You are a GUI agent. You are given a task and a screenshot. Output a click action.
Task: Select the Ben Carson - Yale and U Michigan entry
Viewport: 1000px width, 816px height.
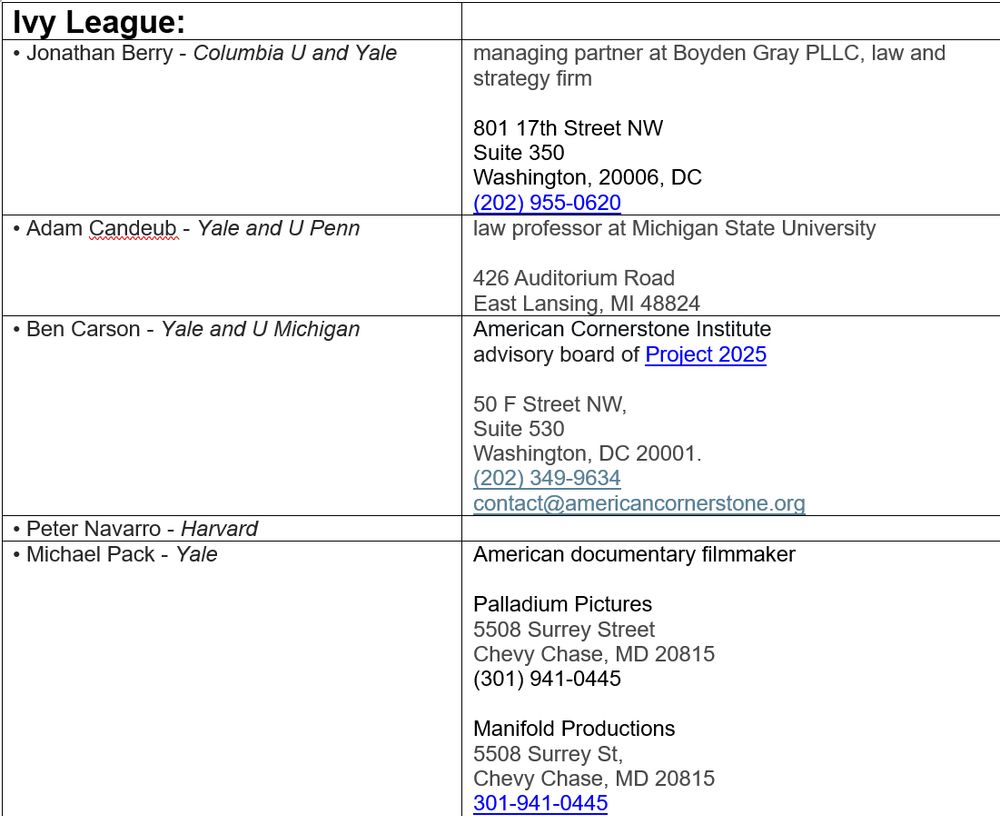pos(186,329)
